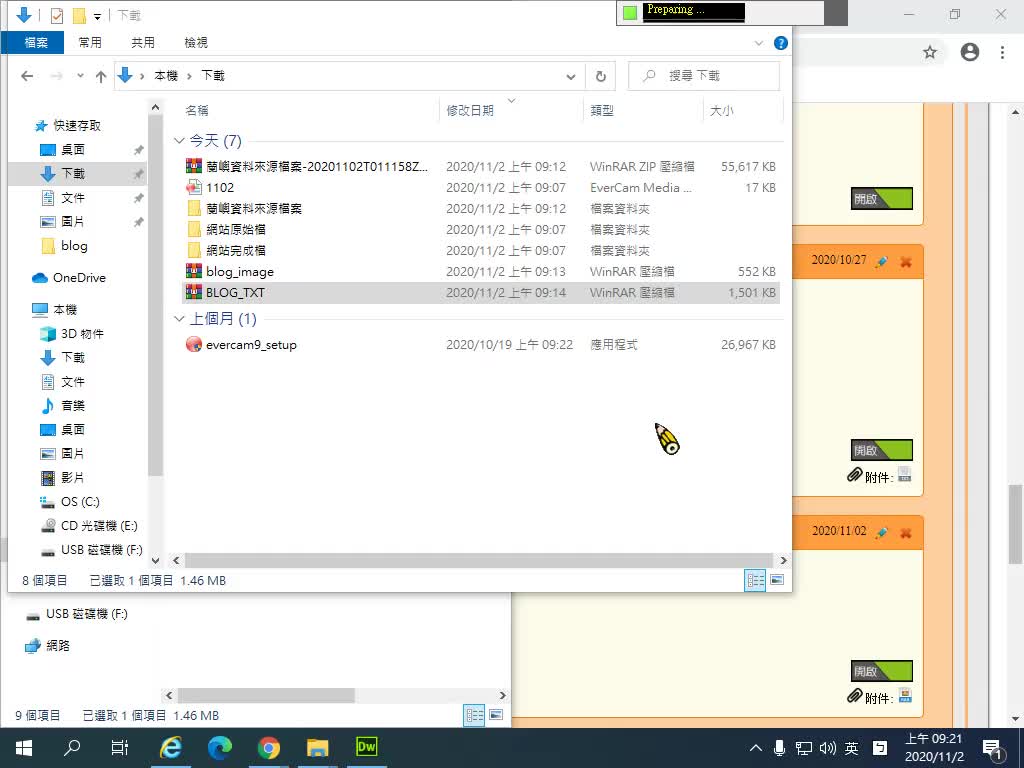Viewport: 1024px width, 768px height.
Task: Open the breadcrumb chevron between 本機 and 下載
Action: click(x=189, y=76)
